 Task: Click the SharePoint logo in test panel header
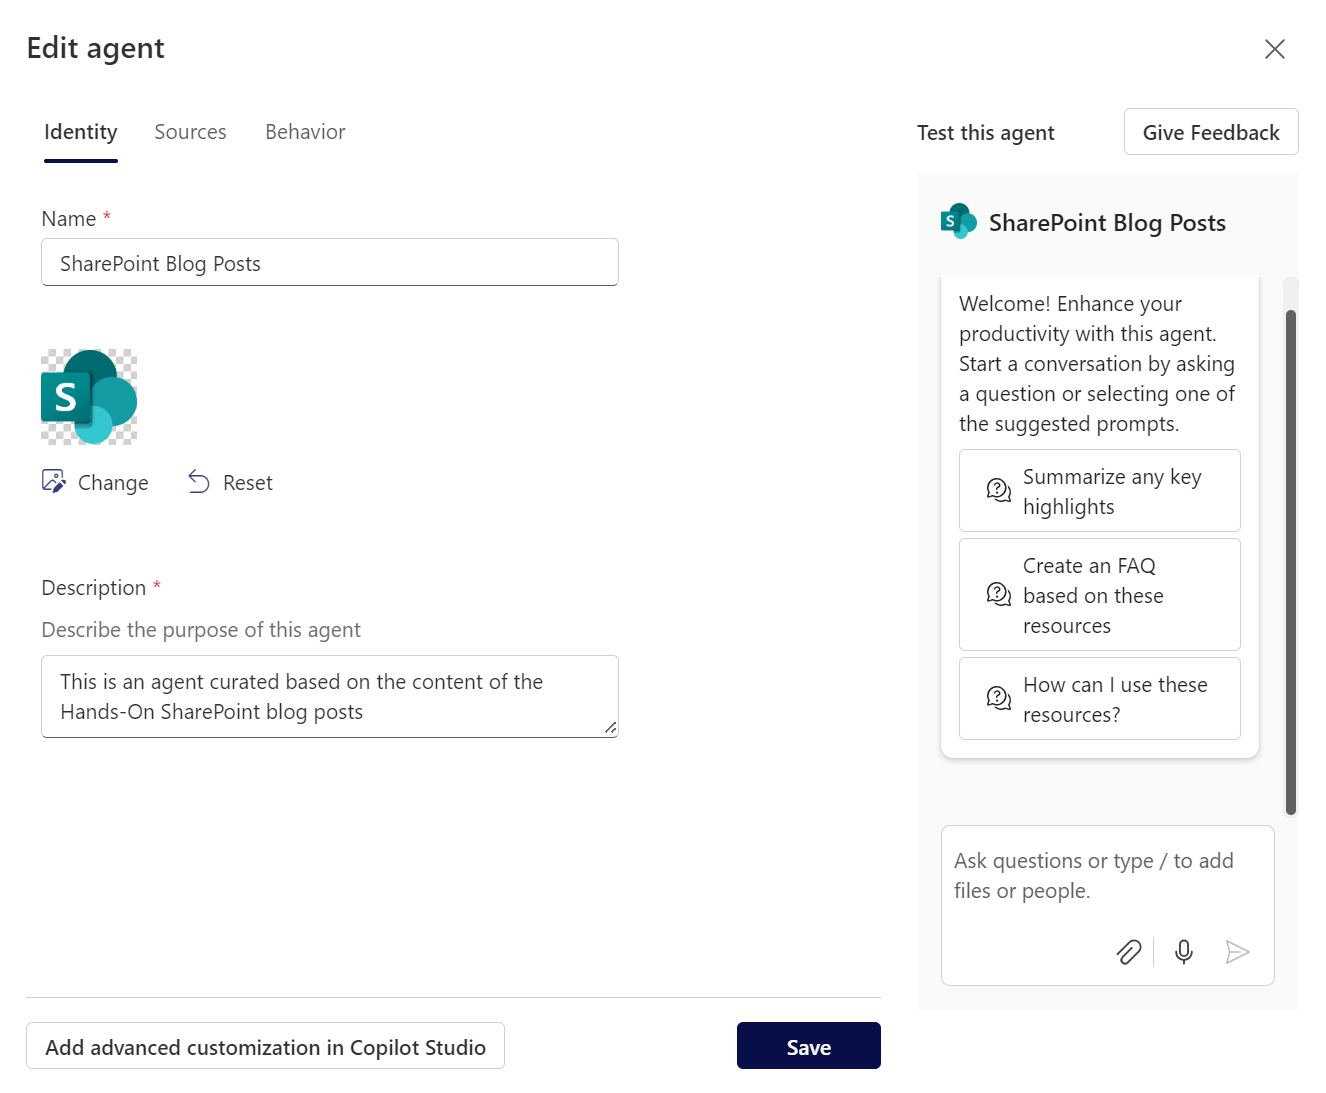[958, 222]
